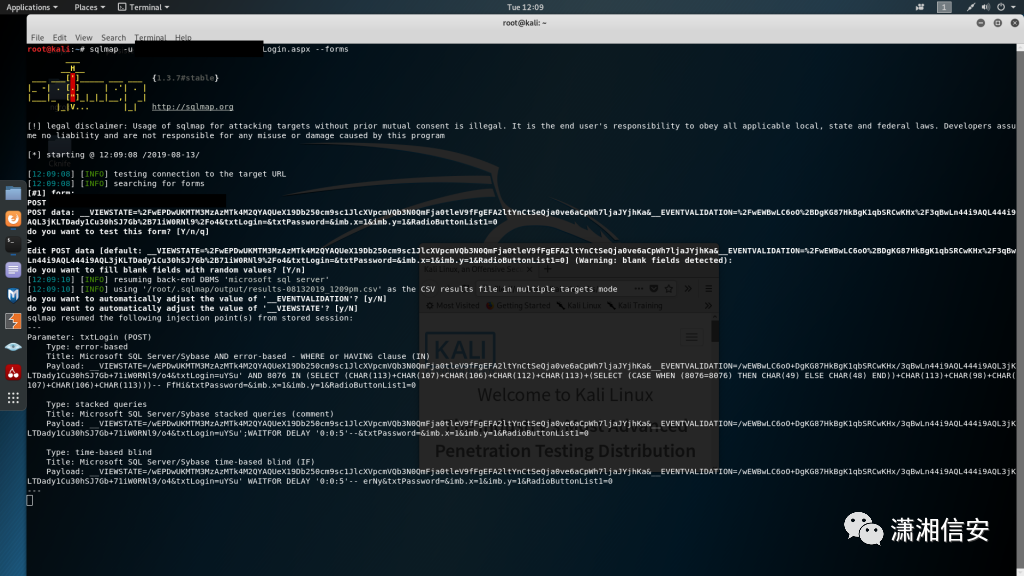
Task: Open the Search menu
Action: 114,38
